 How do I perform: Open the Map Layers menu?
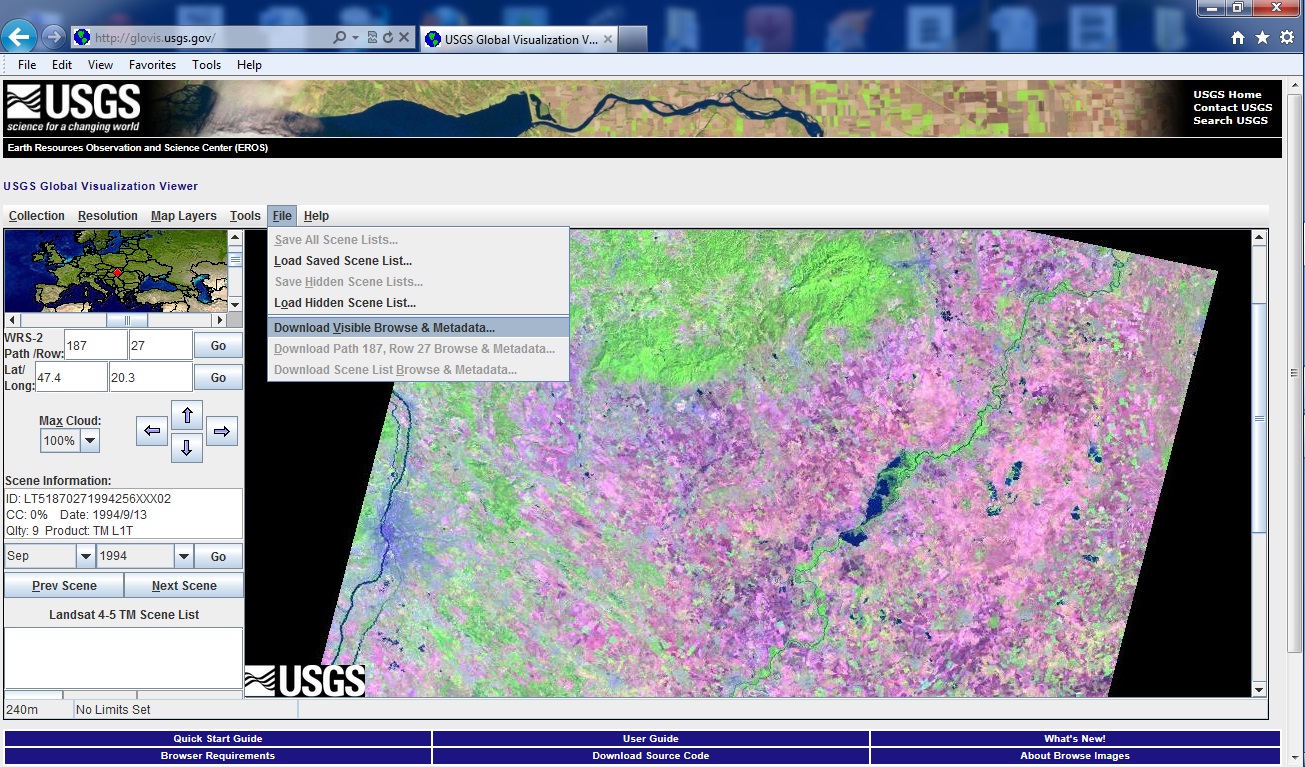184,216
